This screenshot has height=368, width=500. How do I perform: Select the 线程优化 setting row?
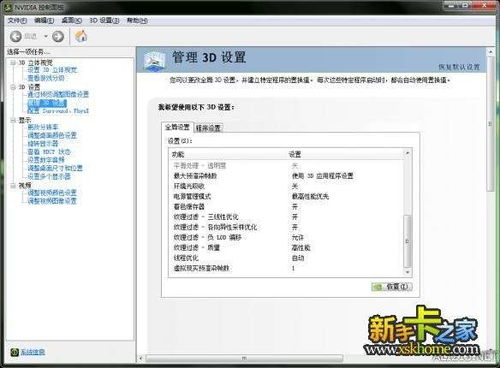287,258
